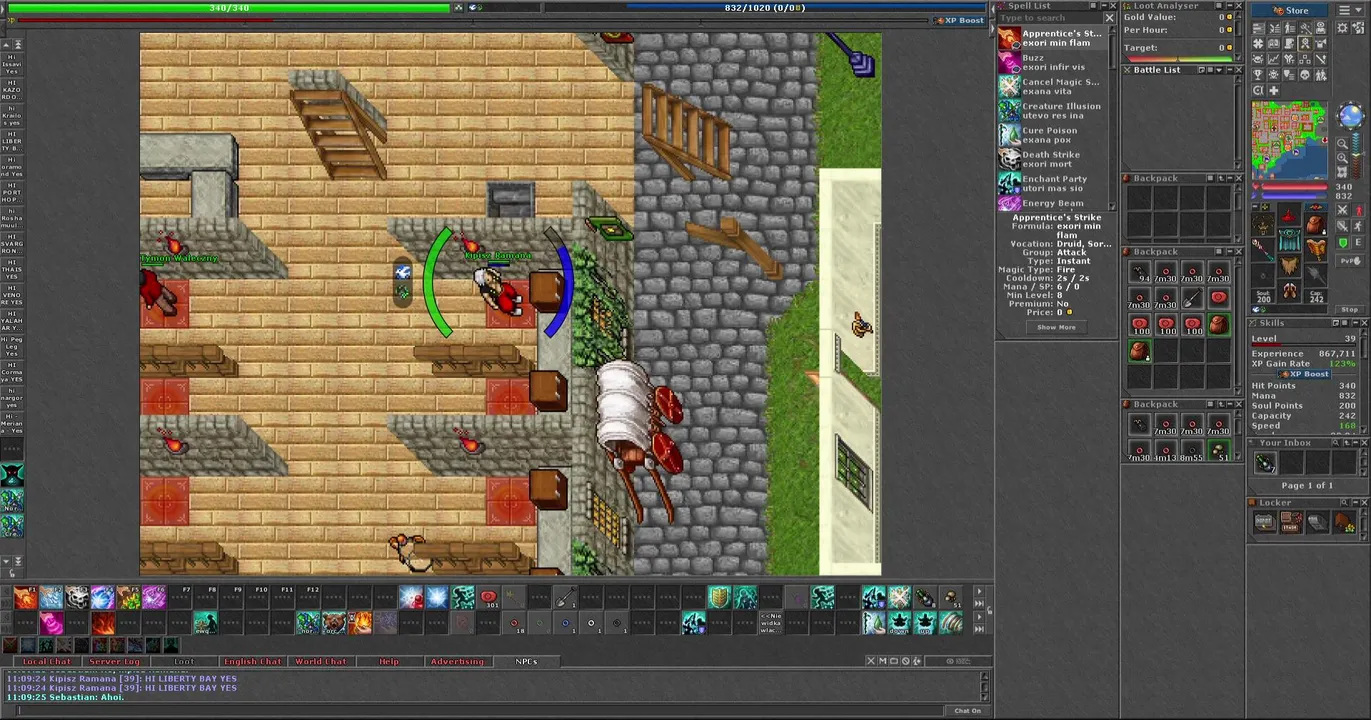The width and height of the screenshot is (1371, 720).
Task: Select the Buzz spell icon
Action: click(1009, 62)
